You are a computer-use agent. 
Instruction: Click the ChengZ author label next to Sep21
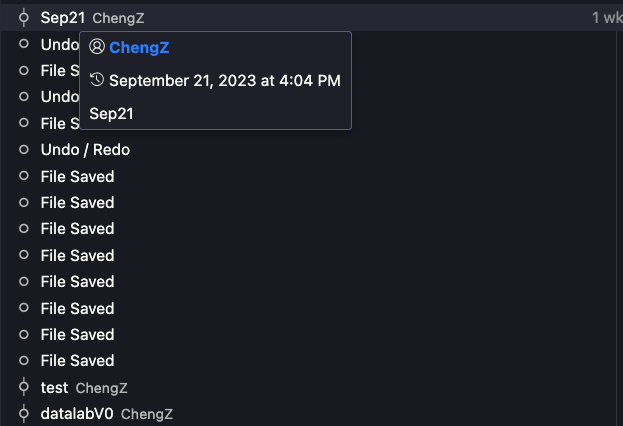click(118, 18)
